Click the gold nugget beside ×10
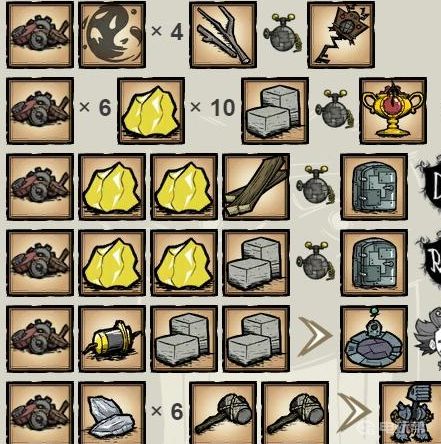 point(151,111)
